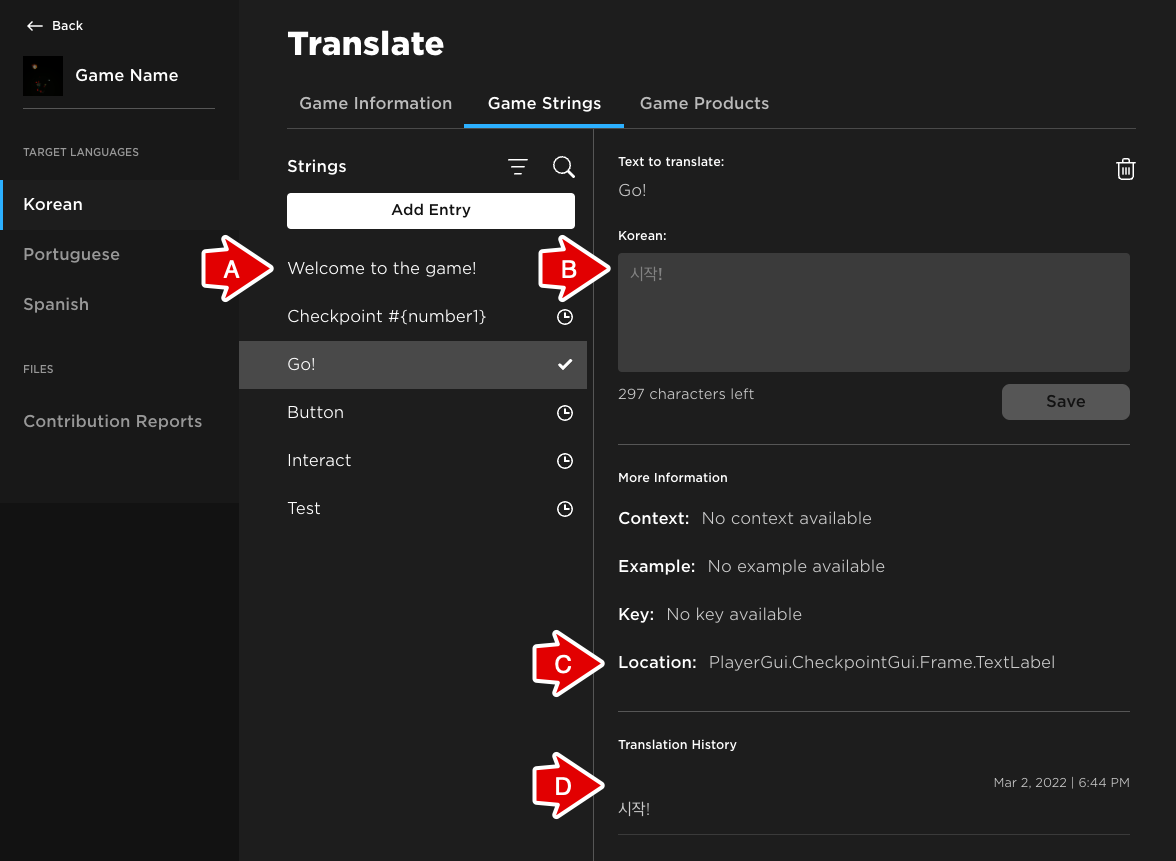Click the checkmark icon next to Go!

[x=565, y=365]
